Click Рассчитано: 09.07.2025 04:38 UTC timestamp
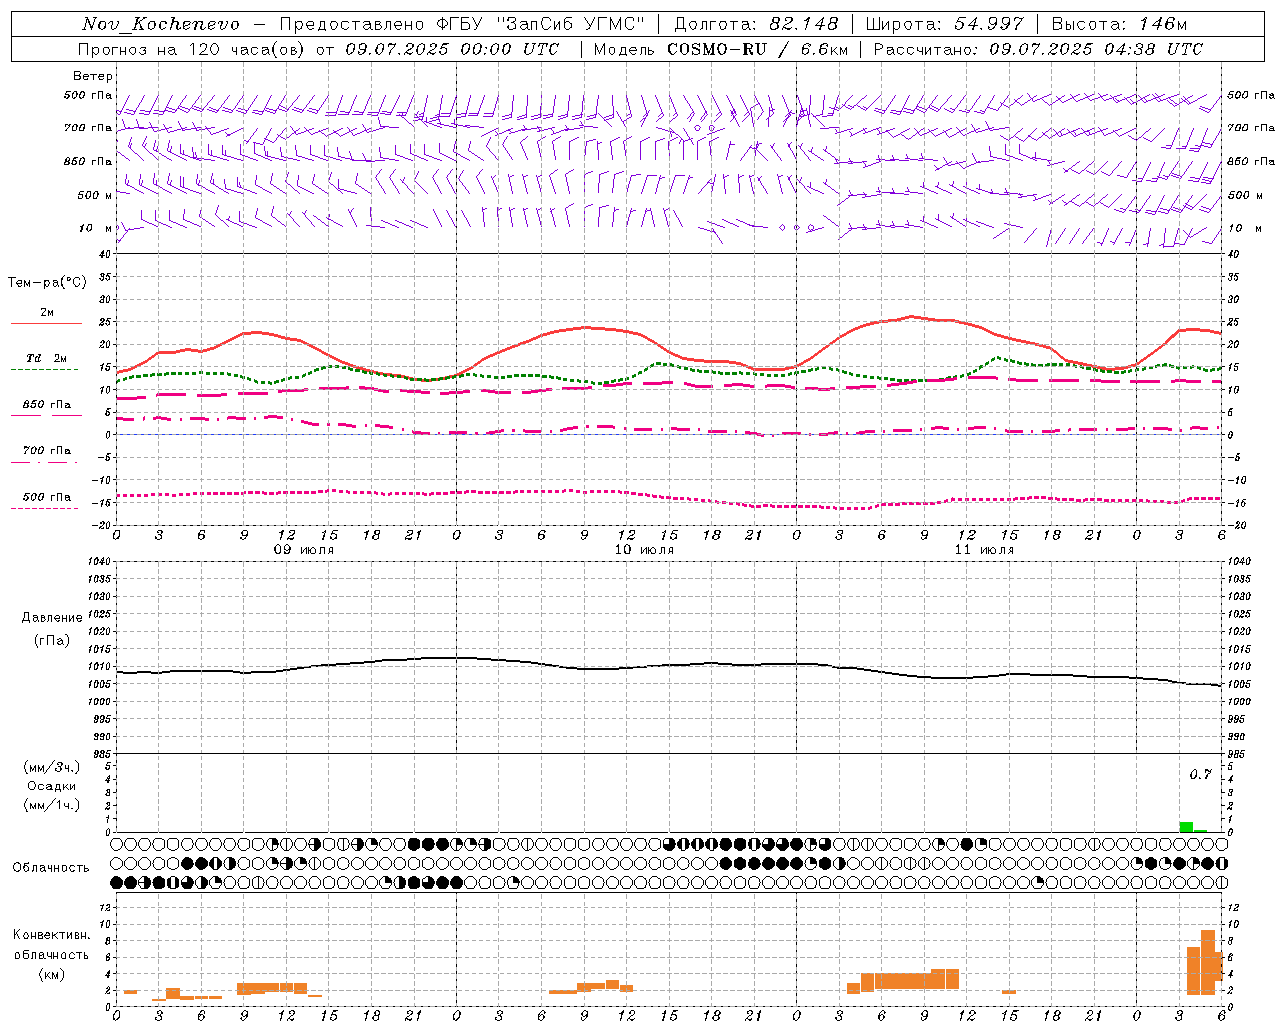The image size is (1280, 1024). 1038,49
